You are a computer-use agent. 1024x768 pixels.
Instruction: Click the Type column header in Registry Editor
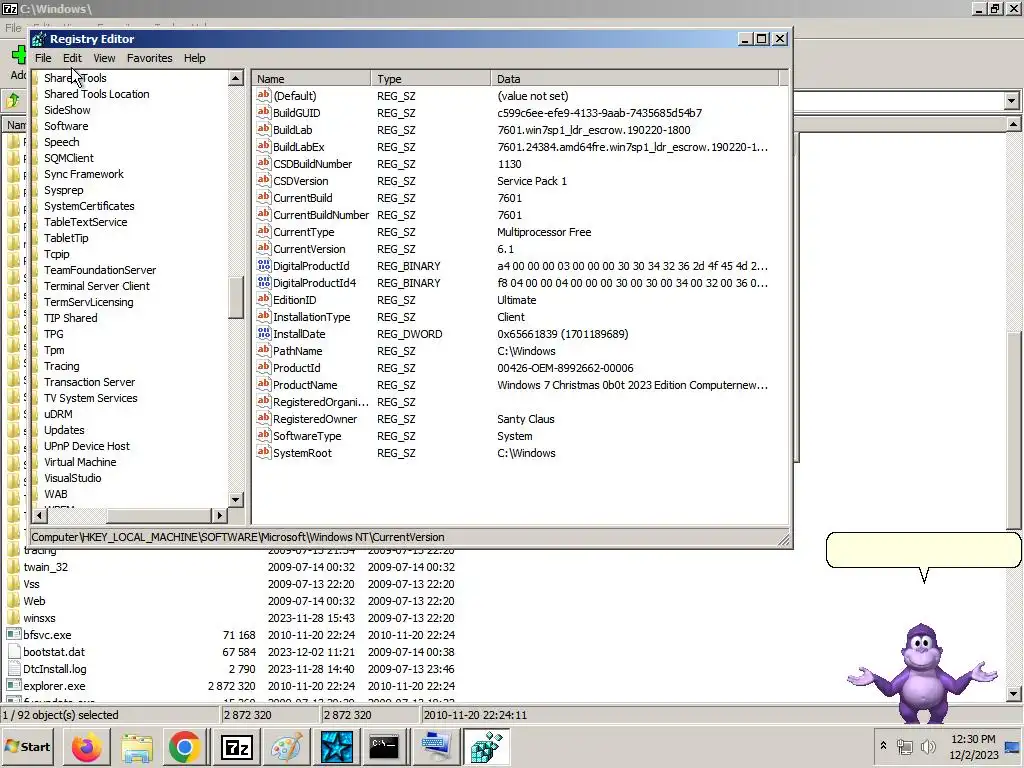431,79
